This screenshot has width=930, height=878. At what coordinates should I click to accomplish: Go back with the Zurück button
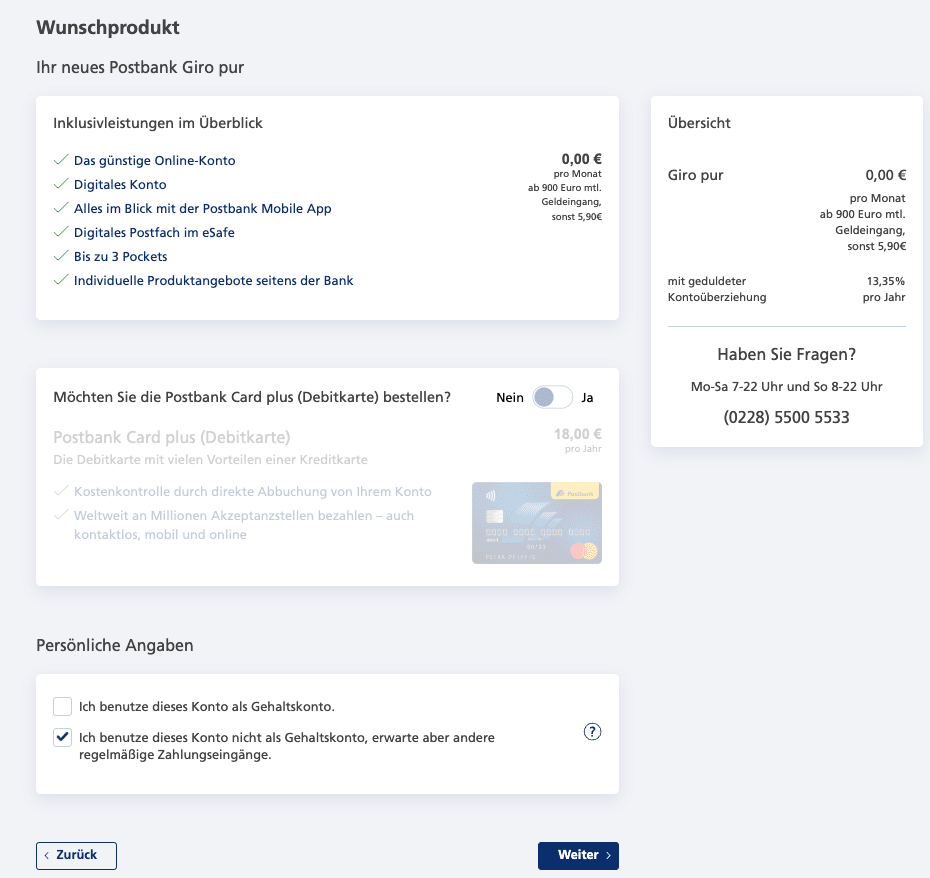[x=77, y=855]
